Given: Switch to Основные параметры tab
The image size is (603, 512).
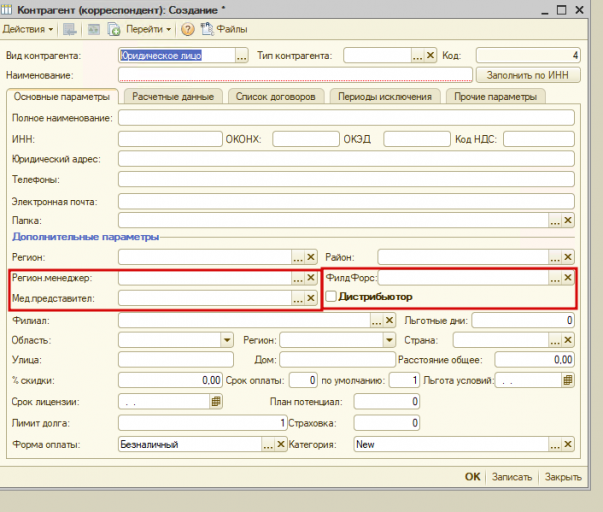Looking at the screenshot, I should [62, 97].
